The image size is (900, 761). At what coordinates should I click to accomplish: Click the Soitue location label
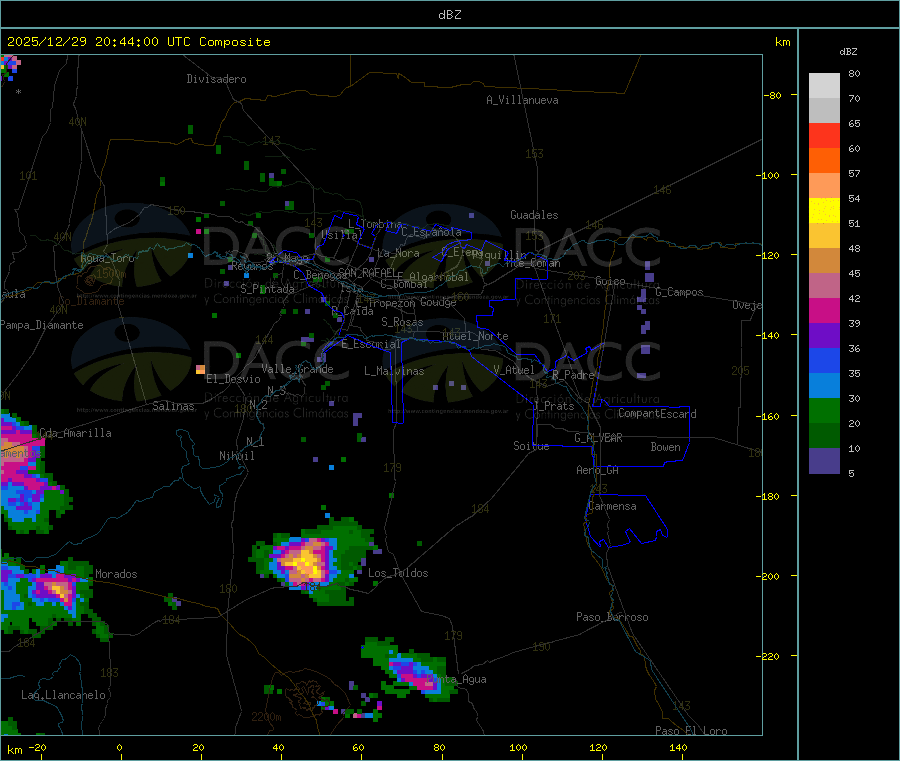[x=531, y=446]
